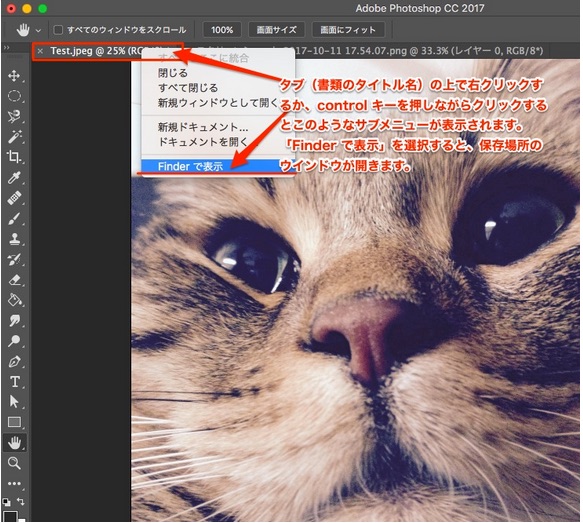Select the Zoom tool
583x523 pixels.
[x=14, y=463]
